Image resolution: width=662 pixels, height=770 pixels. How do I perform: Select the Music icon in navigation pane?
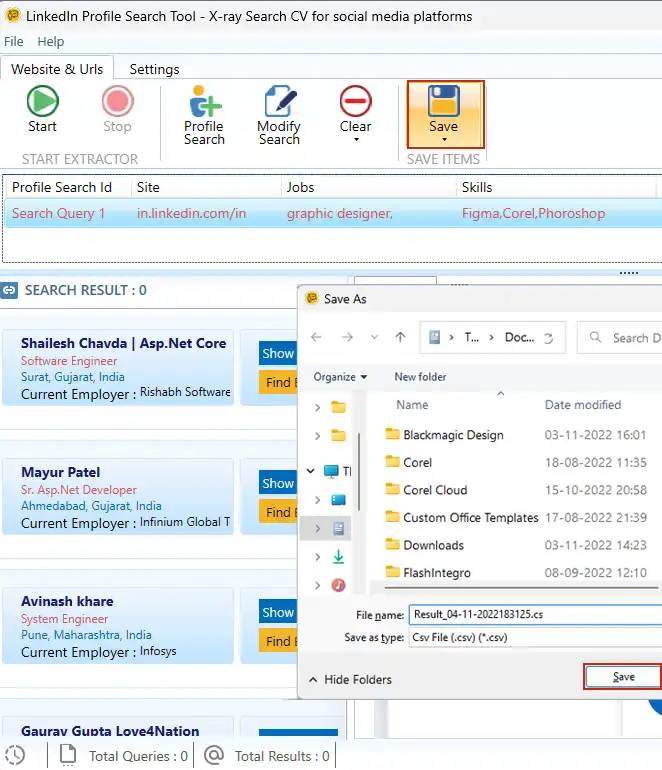(x=338, y=585)
